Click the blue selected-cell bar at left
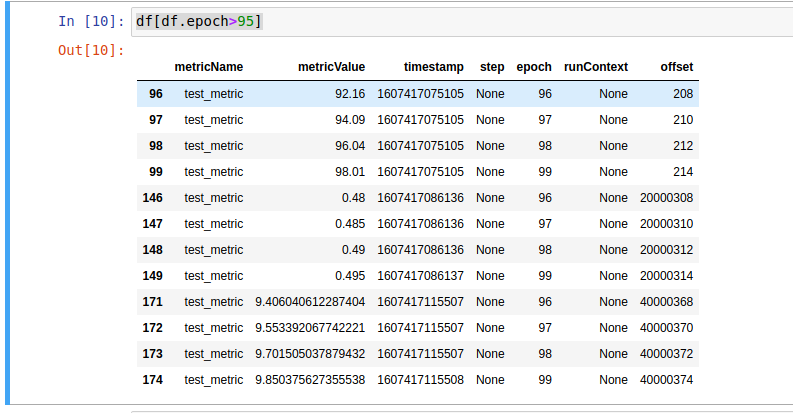Viewport: 793px width, 413px height. (x=8, y=203)
